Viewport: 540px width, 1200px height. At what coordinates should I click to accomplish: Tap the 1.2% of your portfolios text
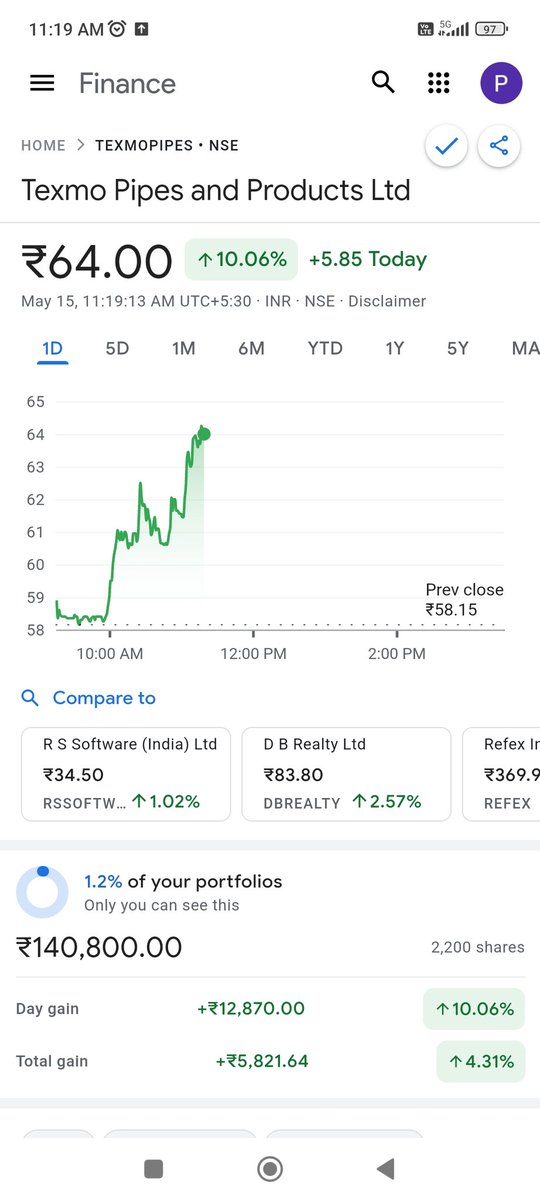(x=183, y=881)
